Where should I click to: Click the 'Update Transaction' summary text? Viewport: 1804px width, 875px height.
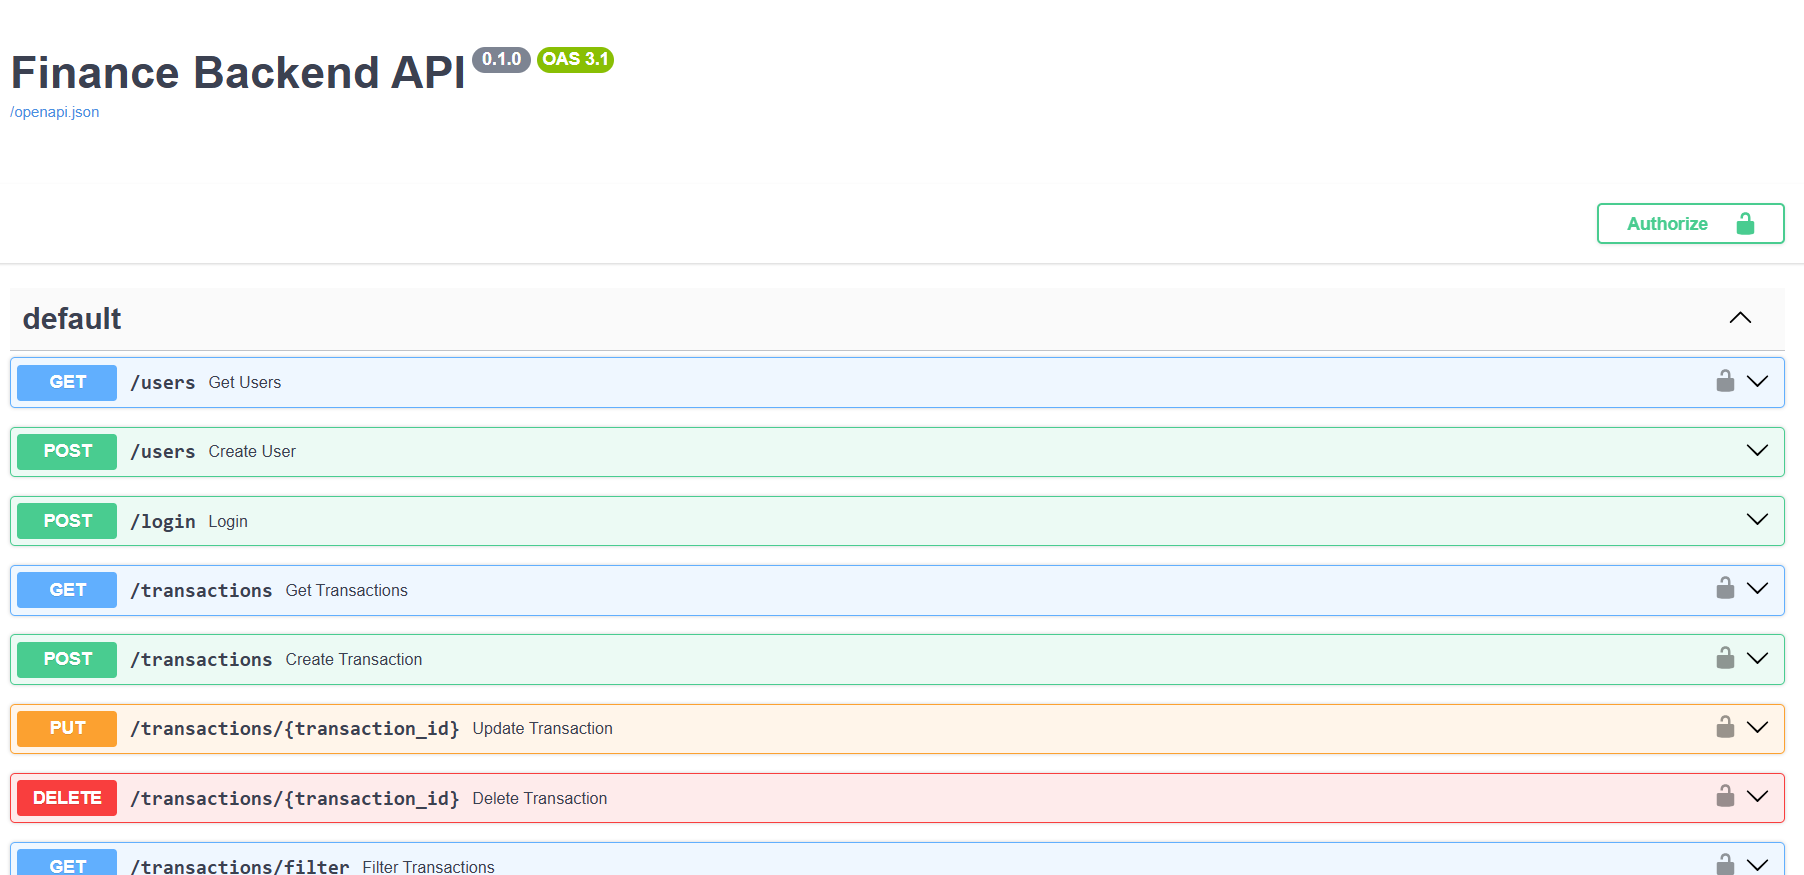pyautogui.click(x=542, y=729)
